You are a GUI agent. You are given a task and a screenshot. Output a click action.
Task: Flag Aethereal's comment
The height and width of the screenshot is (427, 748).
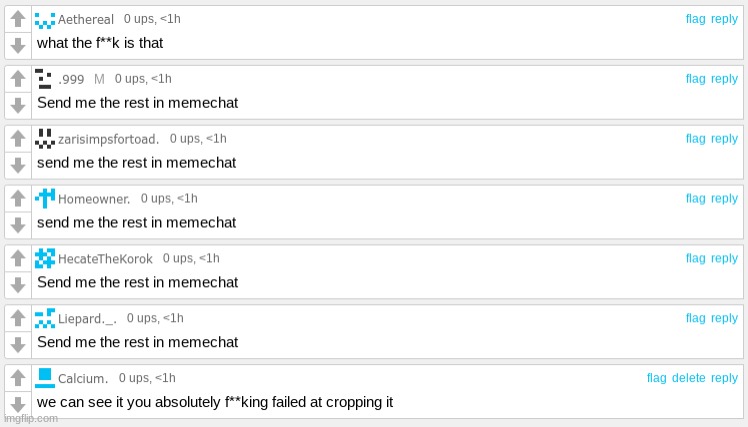696,19
